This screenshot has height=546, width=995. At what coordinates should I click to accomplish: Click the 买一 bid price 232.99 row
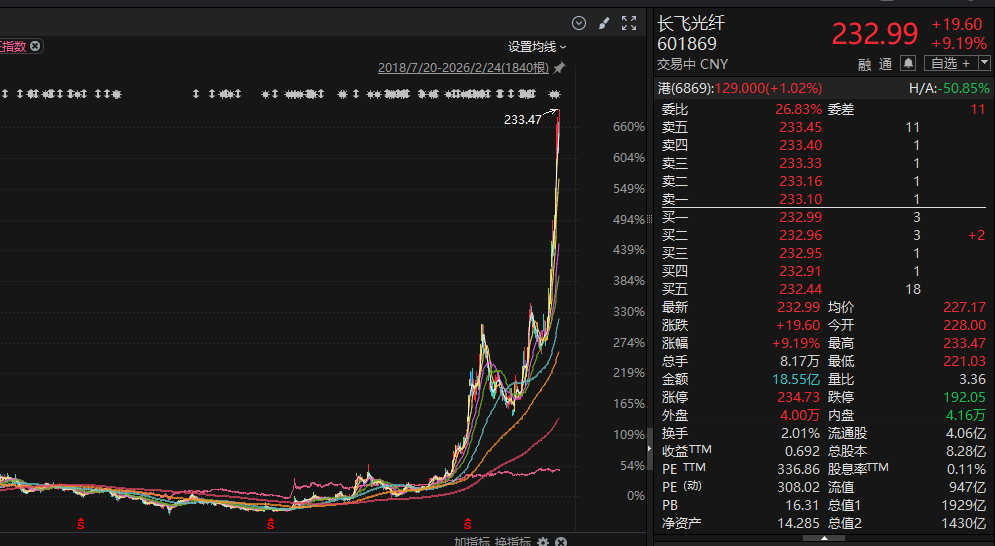[x=800, y=217]
